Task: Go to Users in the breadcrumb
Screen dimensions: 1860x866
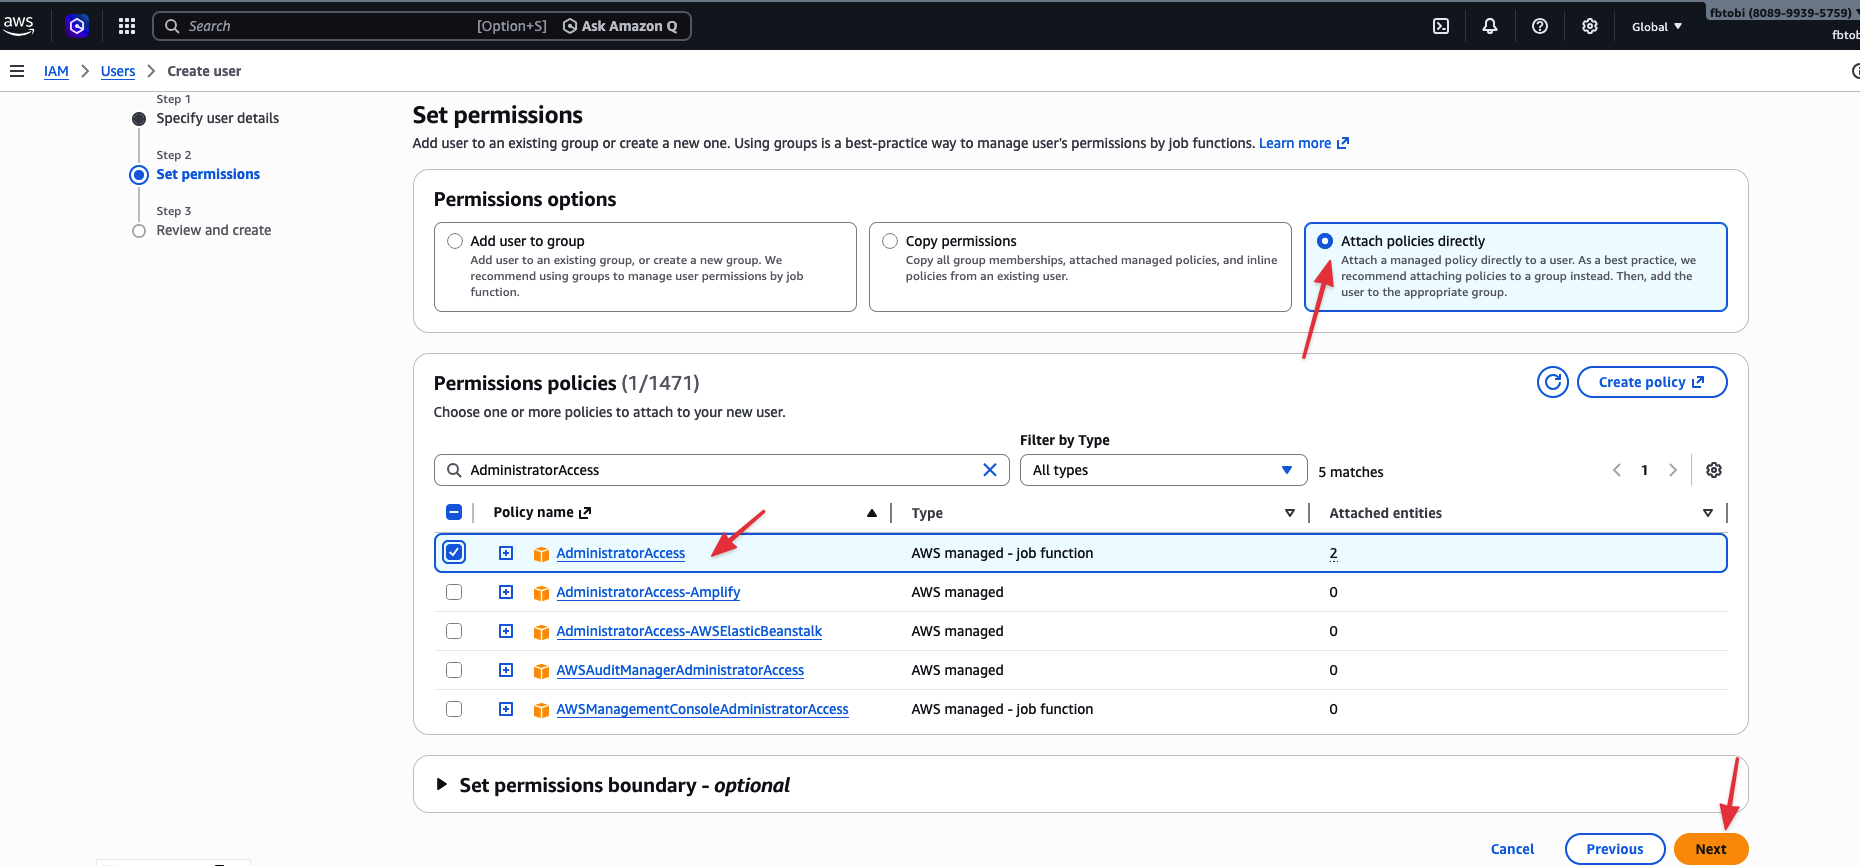Action: click(x=118, y=71)
